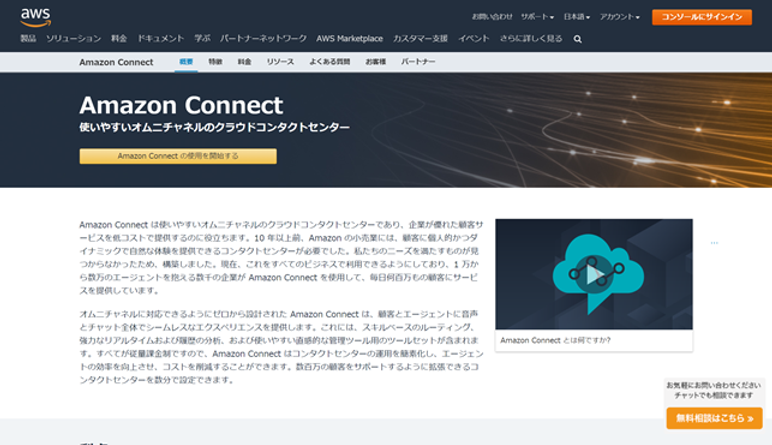Go to the よくある質問 tab
This screenshot has height=445, width=772.
coord(329,62)
